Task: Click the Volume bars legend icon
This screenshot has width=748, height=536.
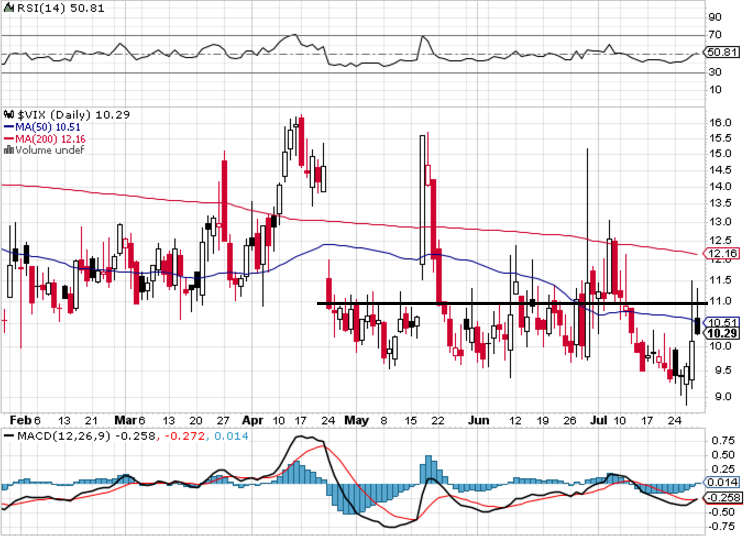Action: click(x=7, y=151)
